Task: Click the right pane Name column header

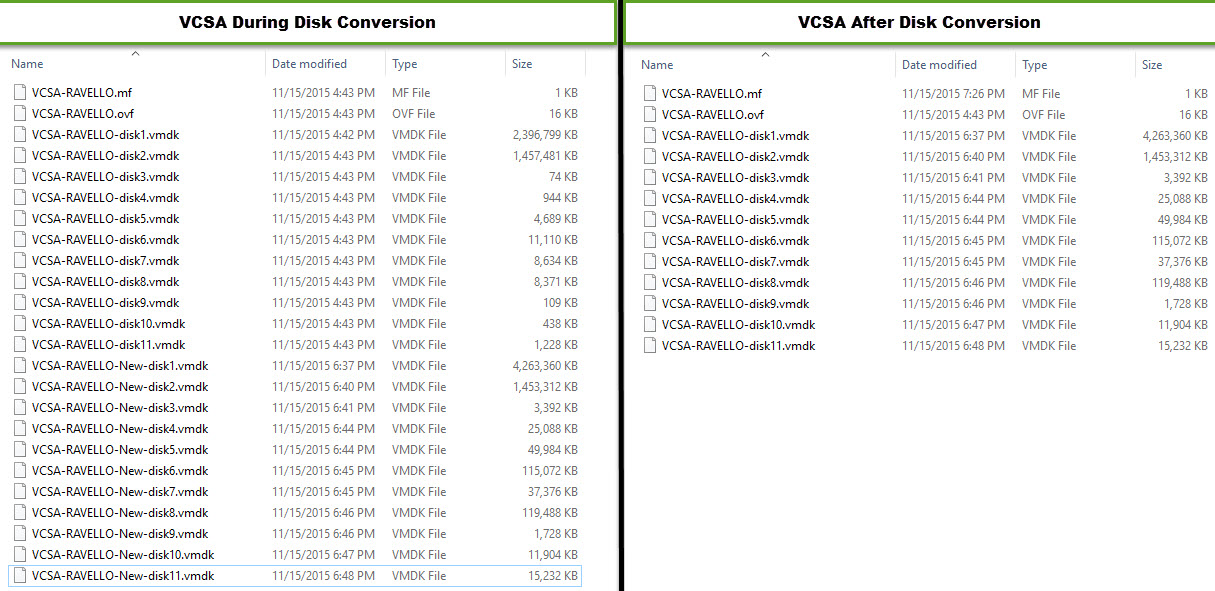Action: pyautogui.click(x=657, y=65)
